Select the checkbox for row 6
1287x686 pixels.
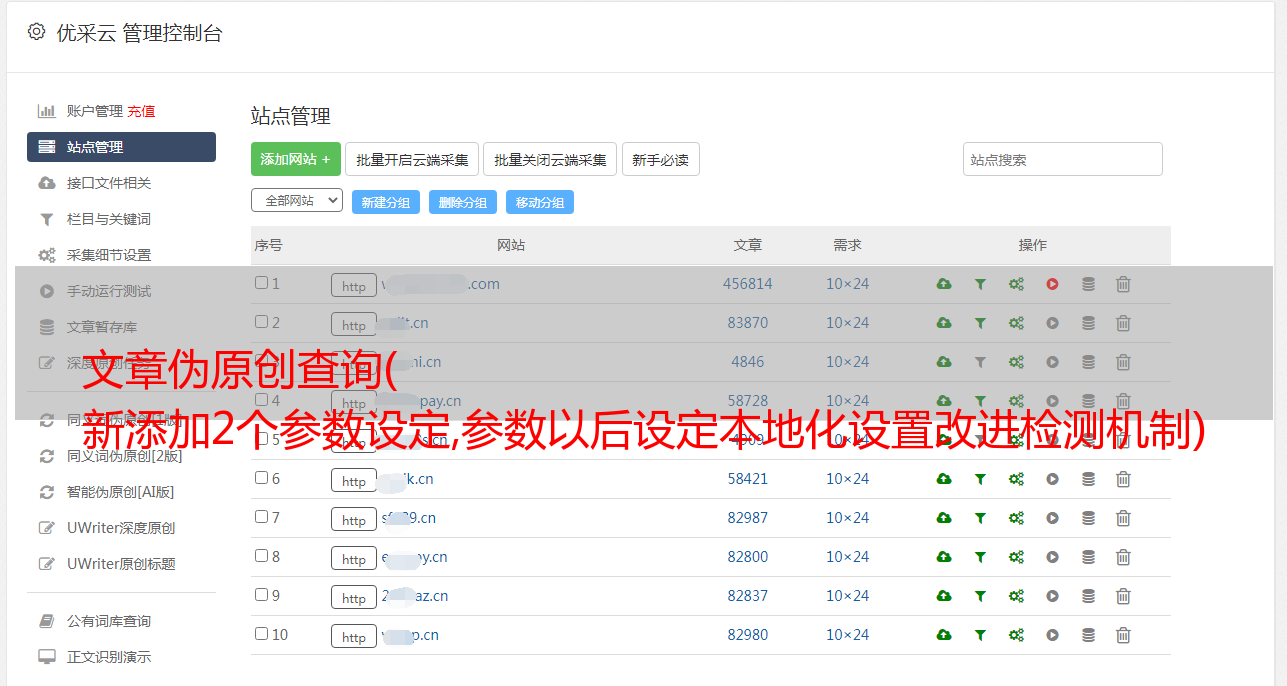pos(261,478)
